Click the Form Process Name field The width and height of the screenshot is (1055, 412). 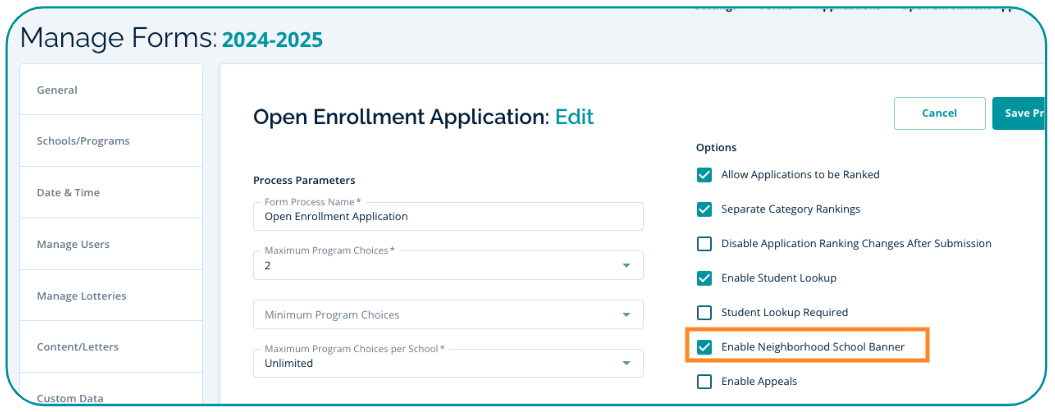pyautogui.click(x=448, y=216)
